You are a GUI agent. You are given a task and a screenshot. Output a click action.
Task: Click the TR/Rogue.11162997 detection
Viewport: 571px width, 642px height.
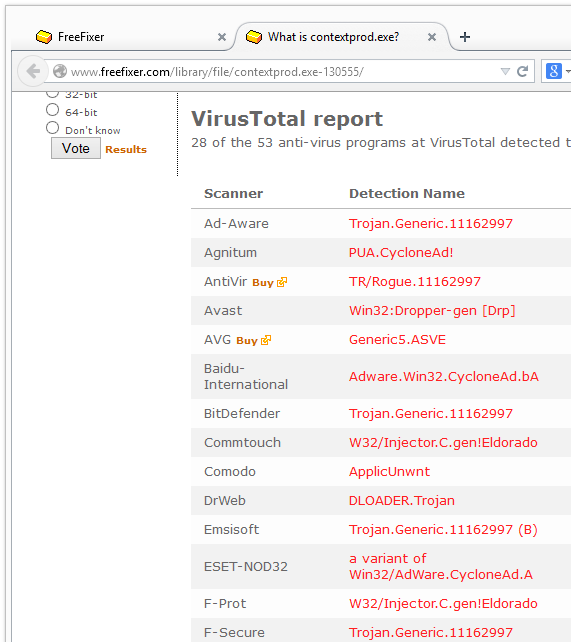415,282
